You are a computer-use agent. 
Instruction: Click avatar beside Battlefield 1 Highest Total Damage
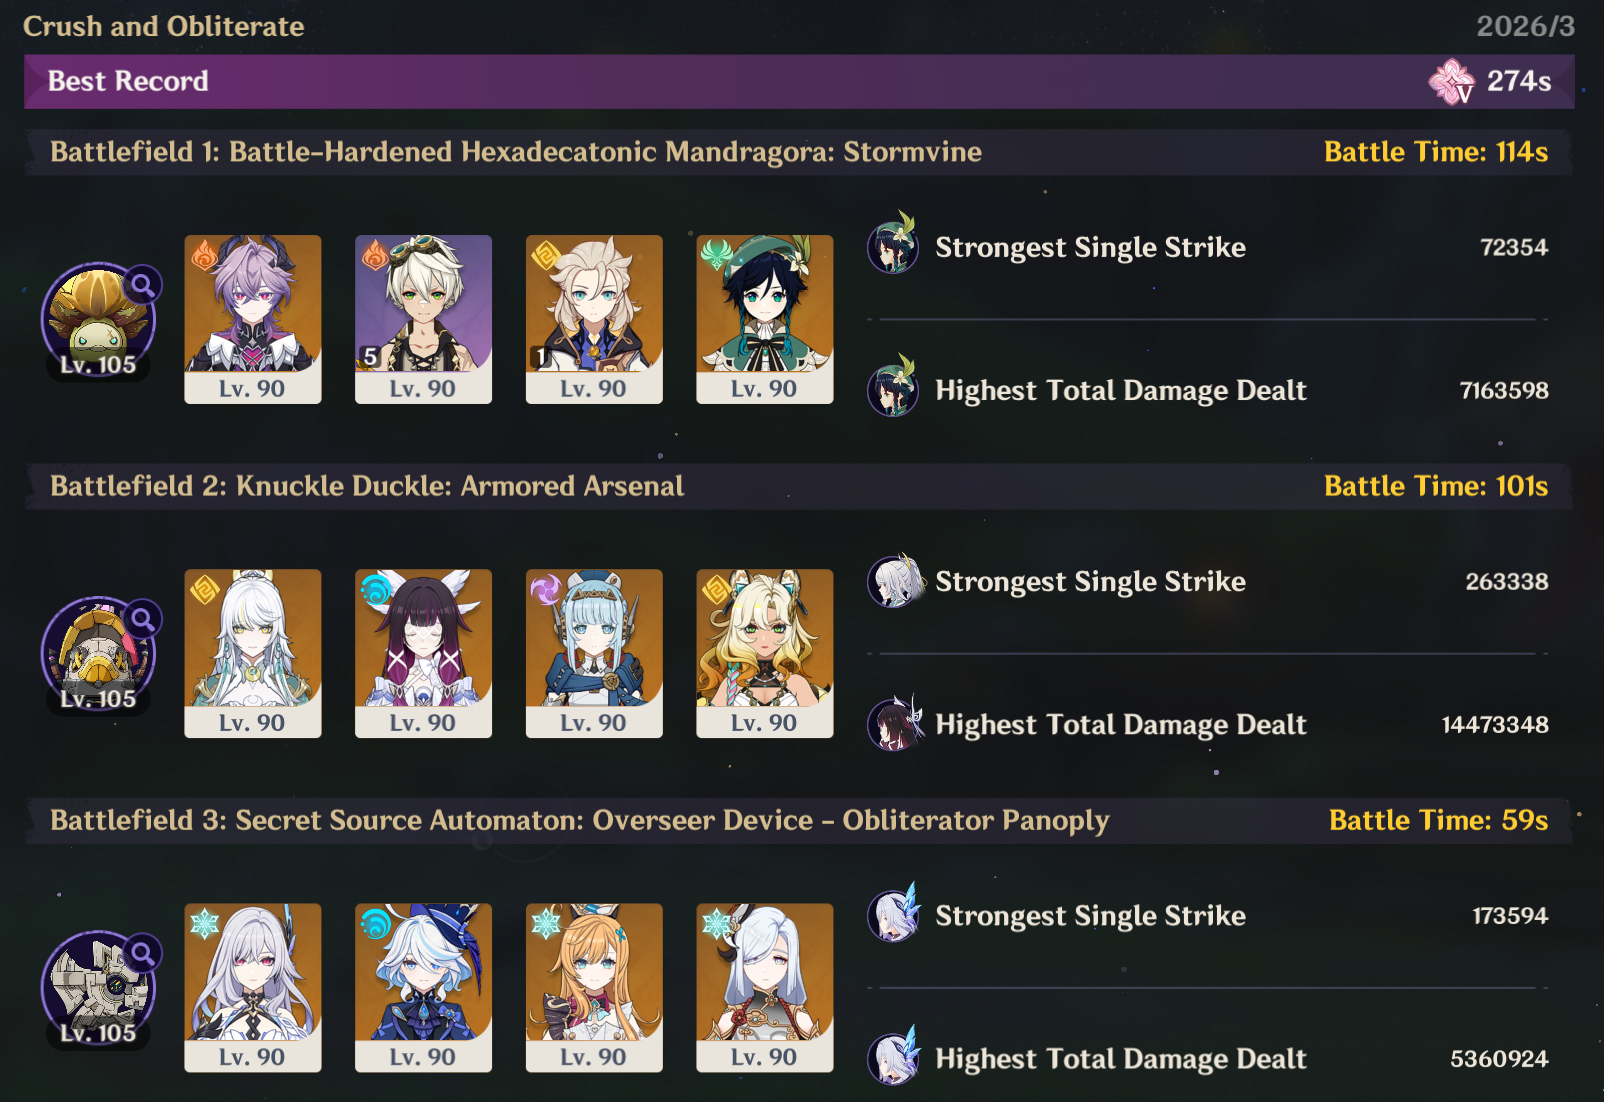point(893,387)
